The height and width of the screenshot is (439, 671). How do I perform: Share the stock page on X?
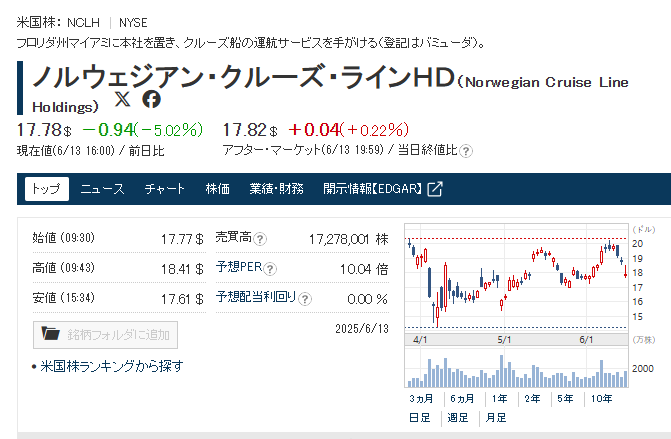(122, 99)
